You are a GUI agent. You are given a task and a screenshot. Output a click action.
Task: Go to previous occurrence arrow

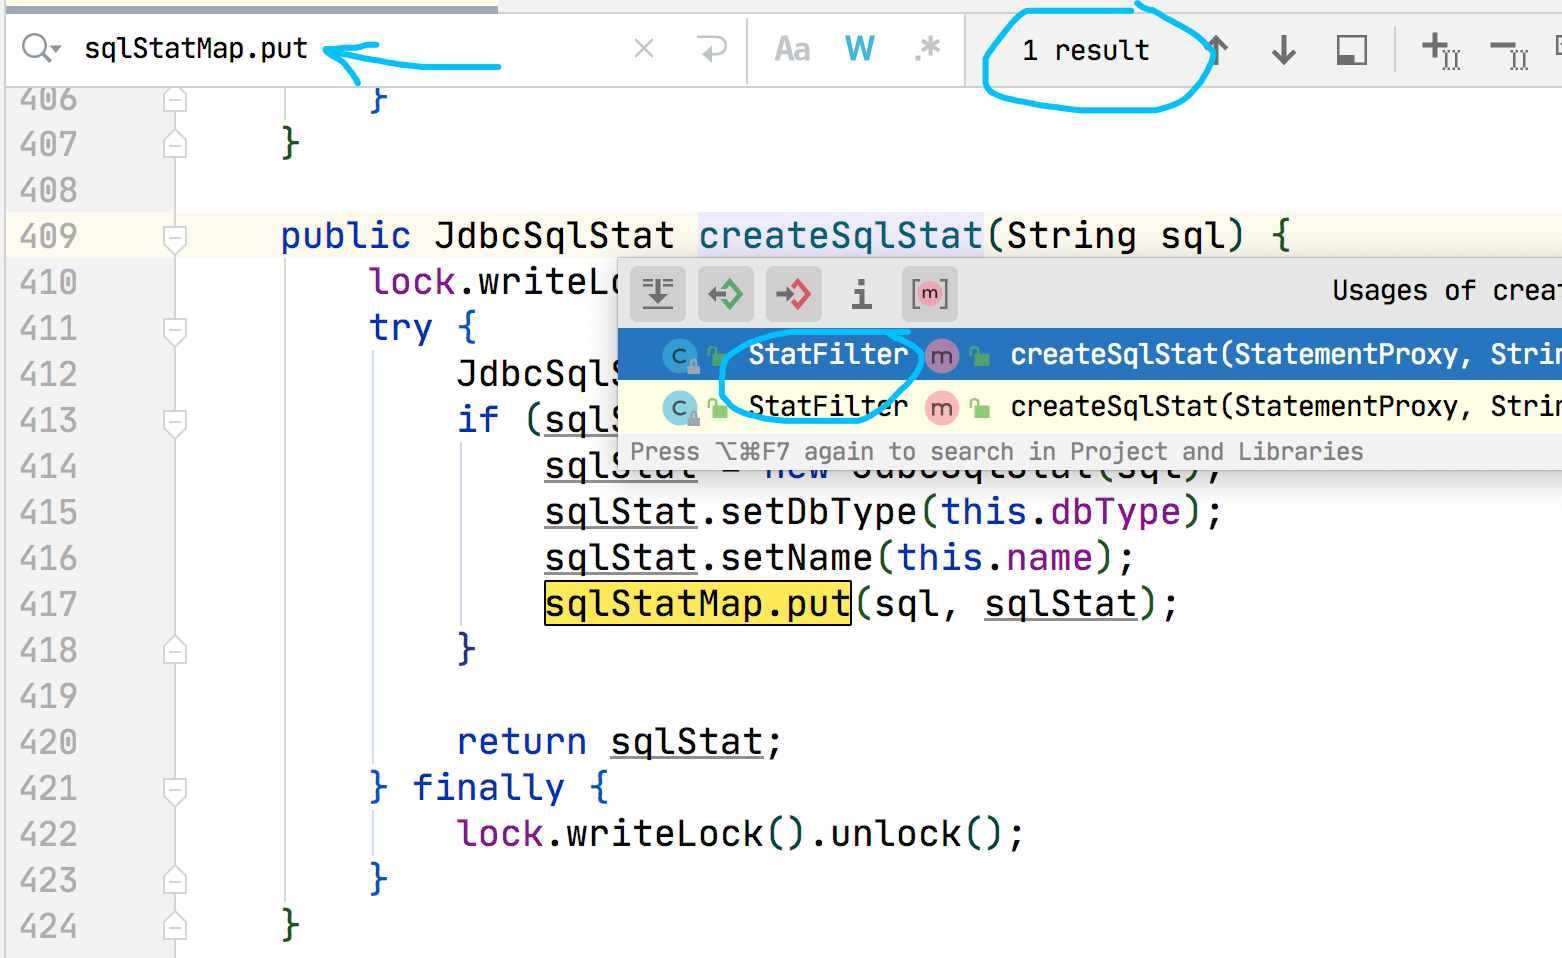(x=1217, y=49)
